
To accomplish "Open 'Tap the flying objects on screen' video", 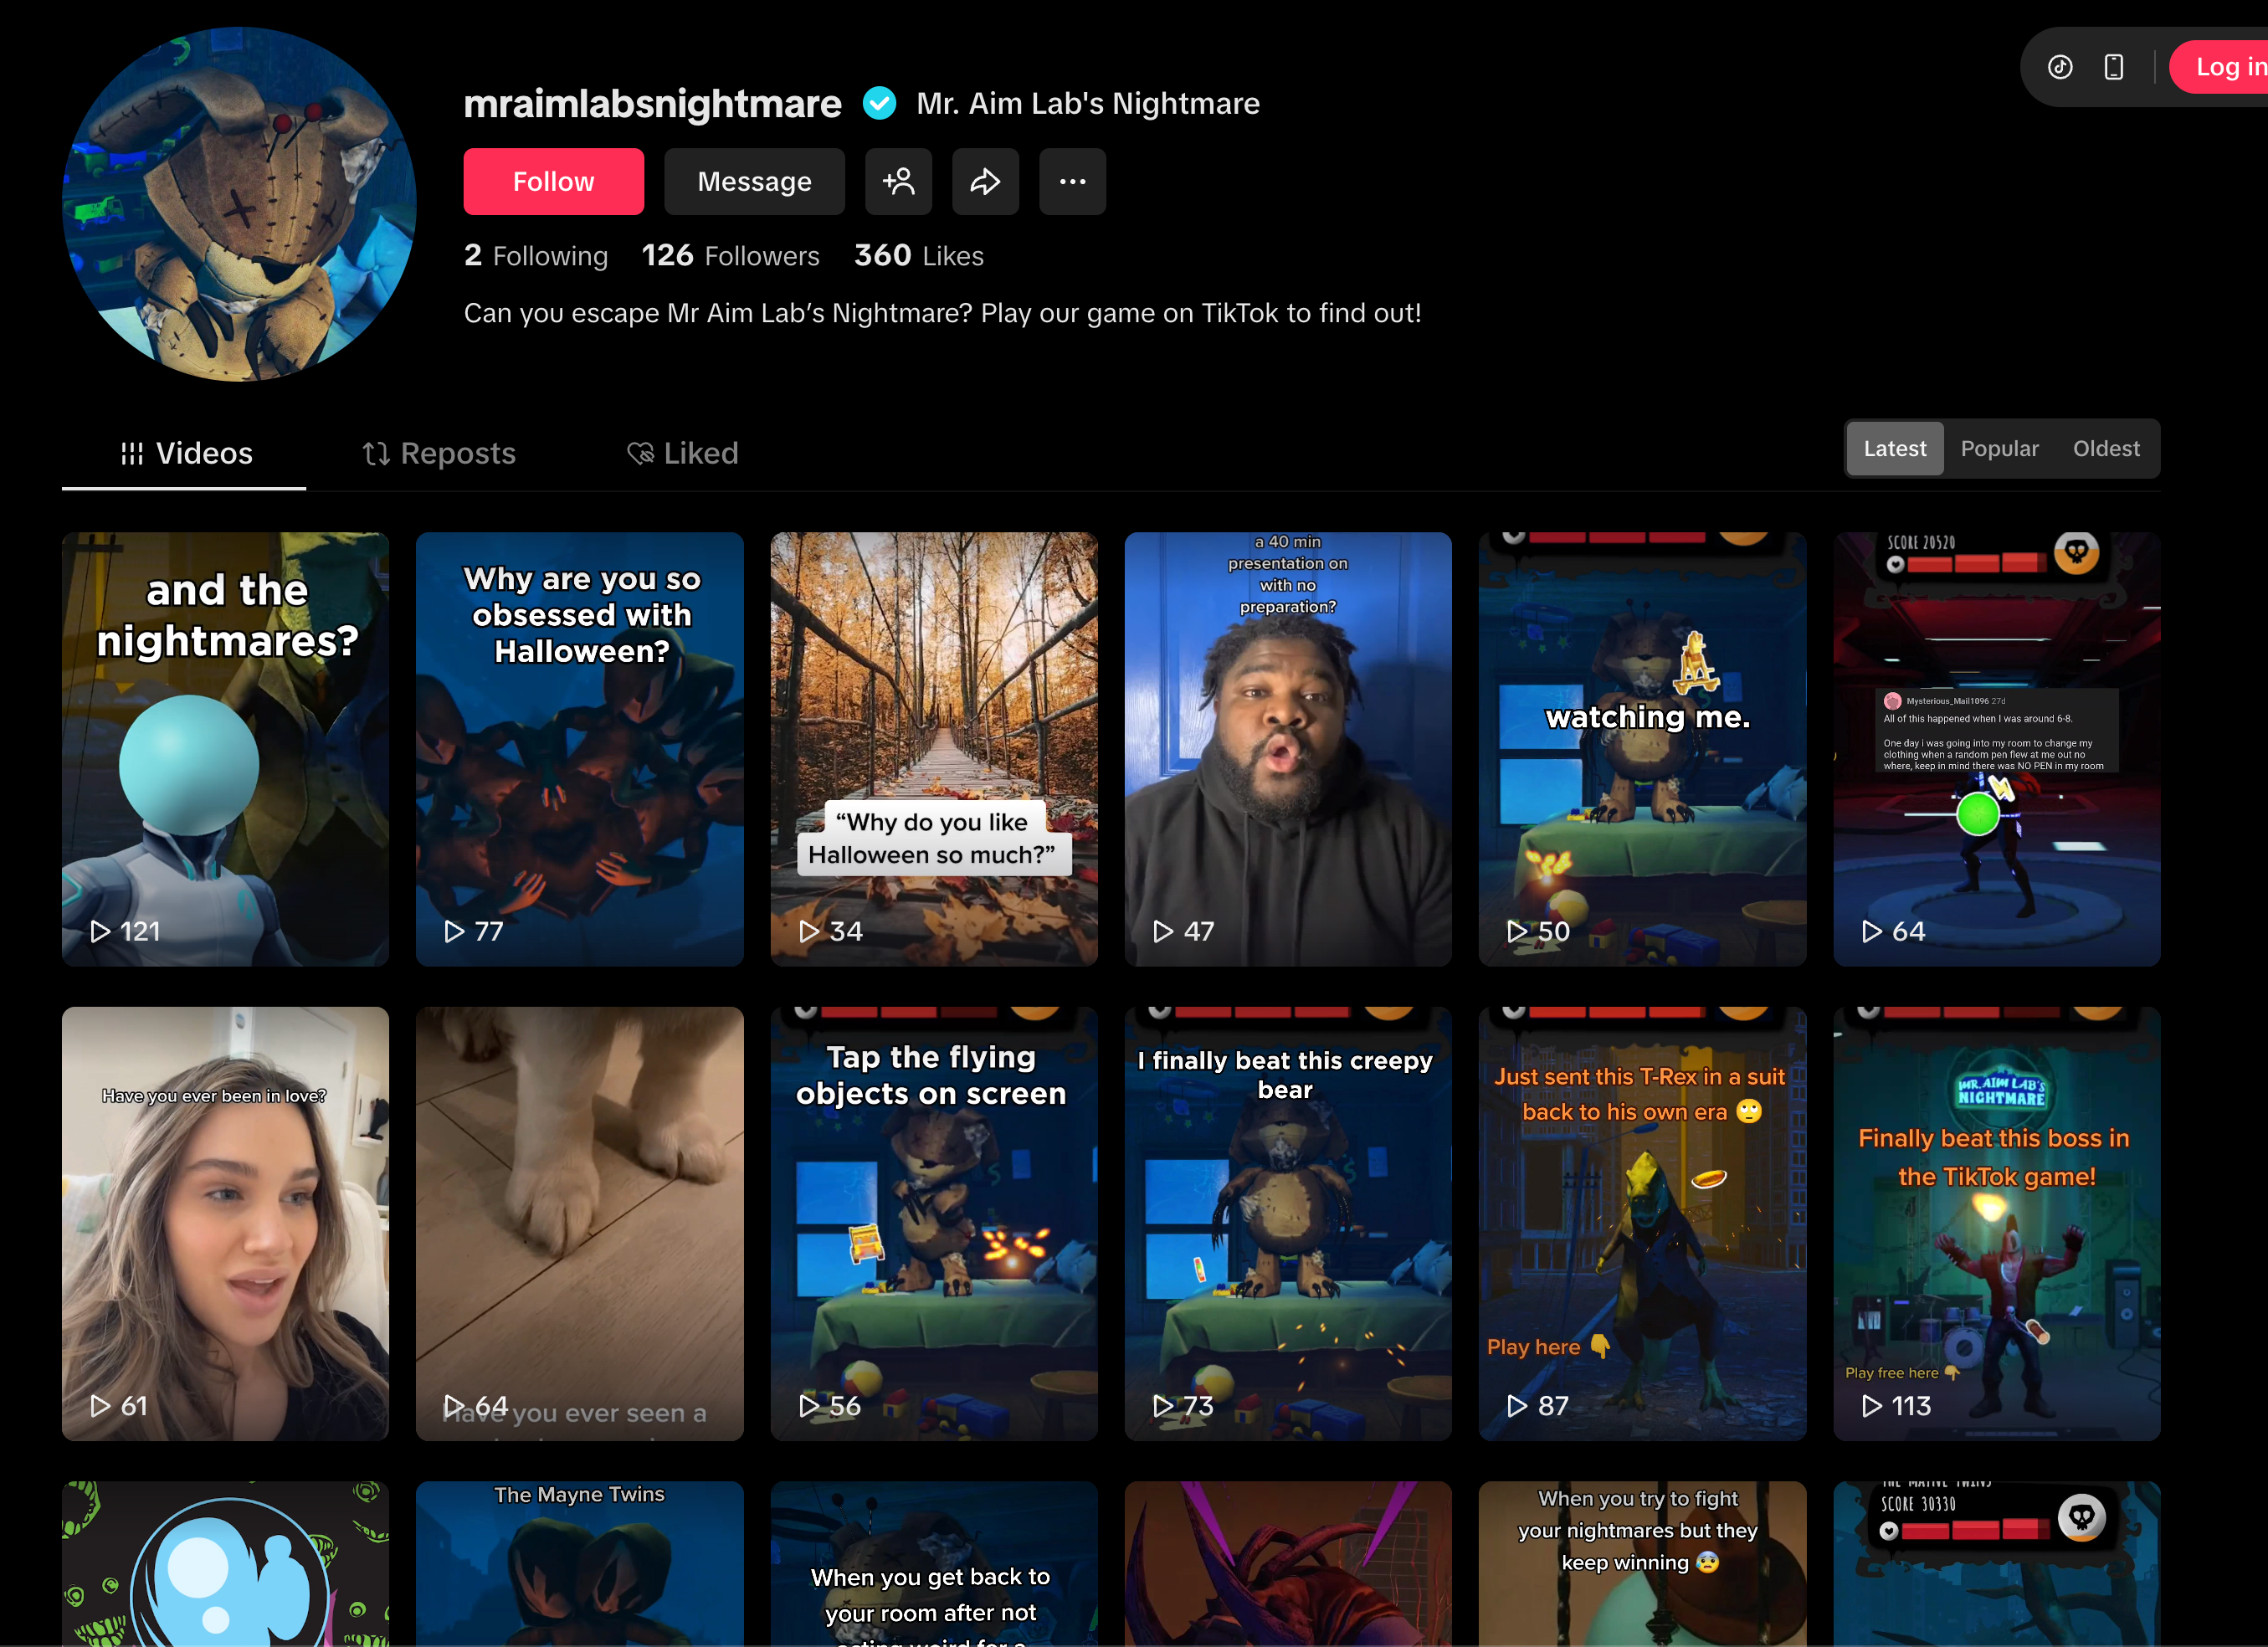I will 933,1223.
